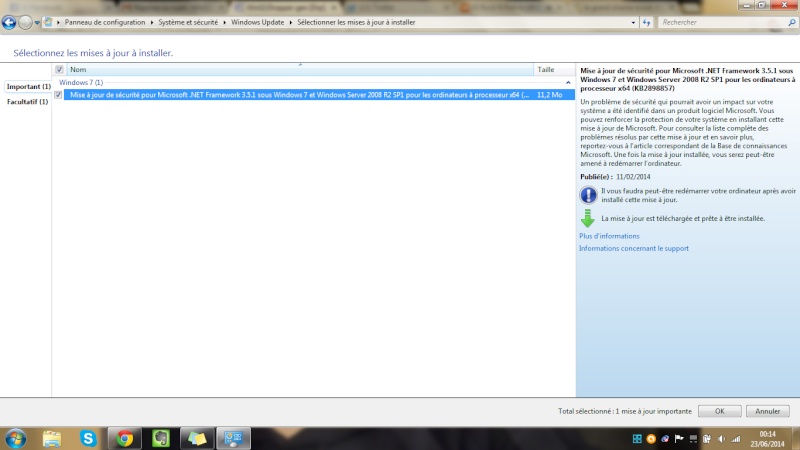Click the search magnifier icon
Viewport: 800px width, 450px height.
pyautogui.click(x=791, y=22)
